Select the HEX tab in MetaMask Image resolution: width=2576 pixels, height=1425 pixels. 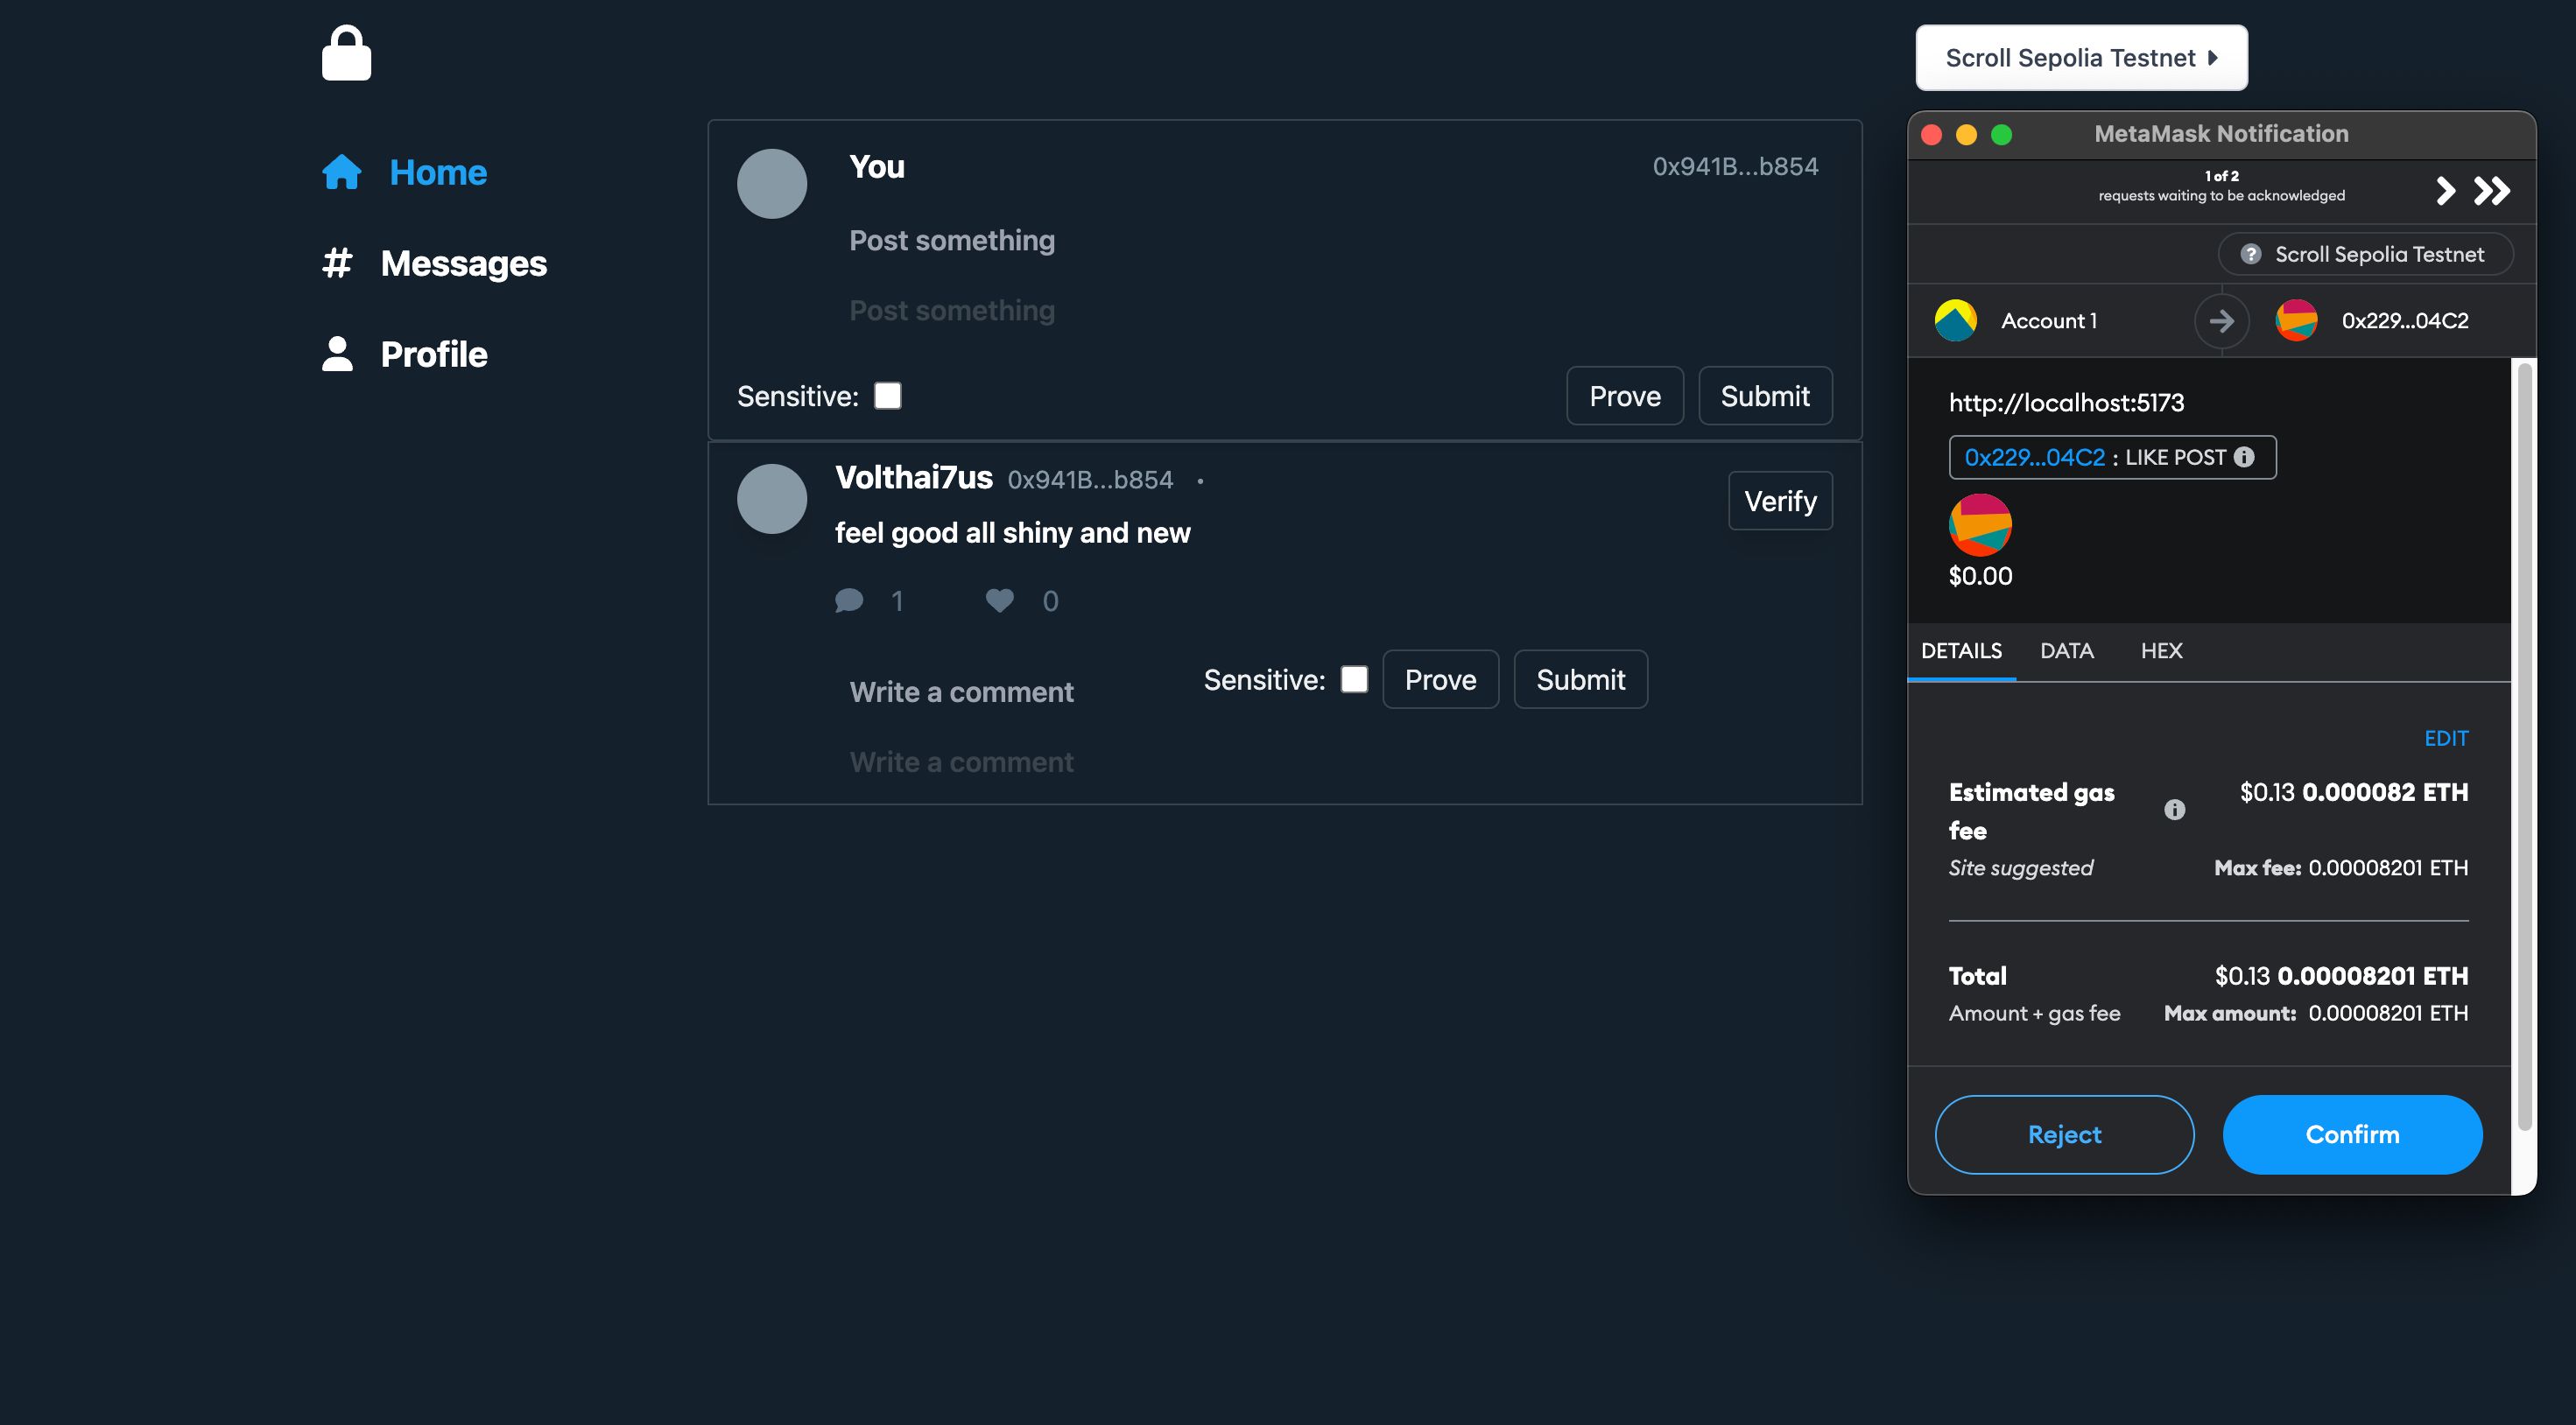[2160, 649]
